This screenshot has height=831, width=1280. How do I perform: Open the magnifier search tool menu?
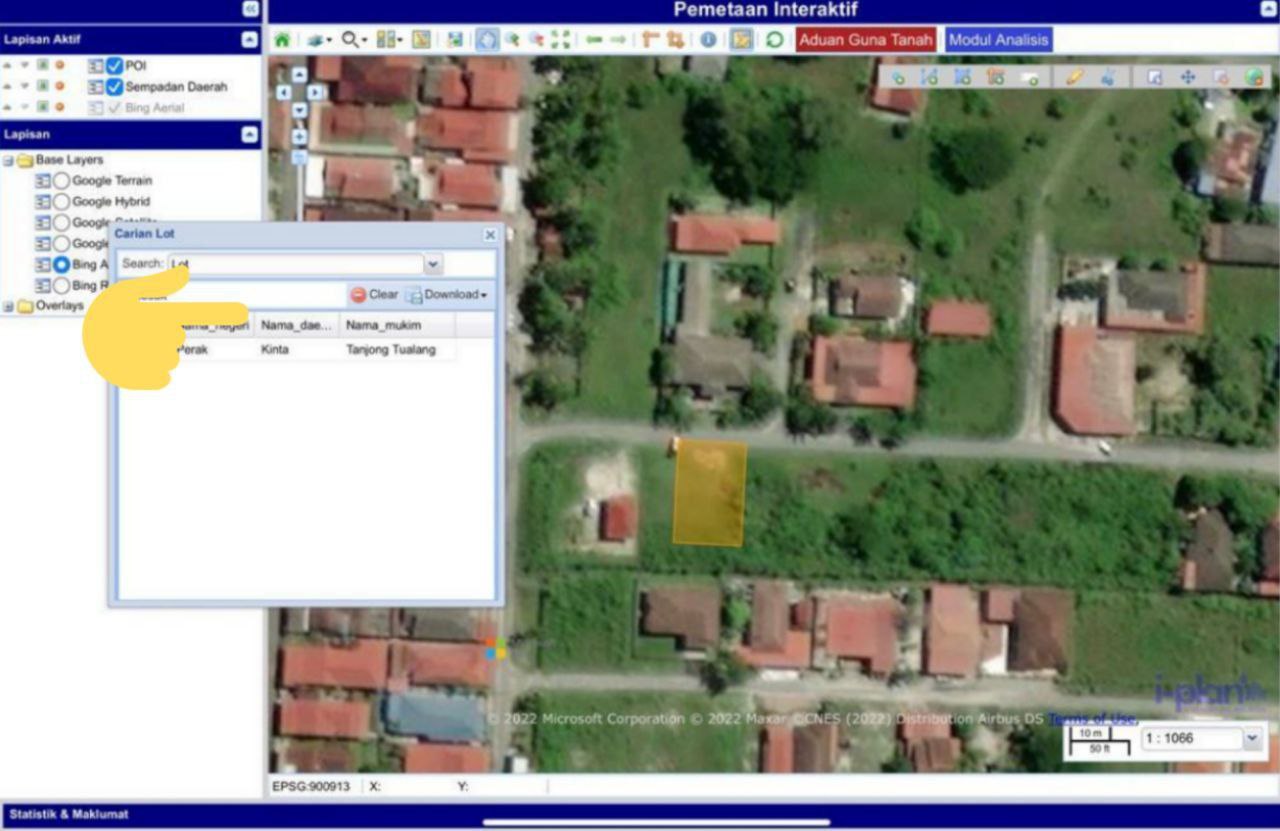[x=353, y=40]
